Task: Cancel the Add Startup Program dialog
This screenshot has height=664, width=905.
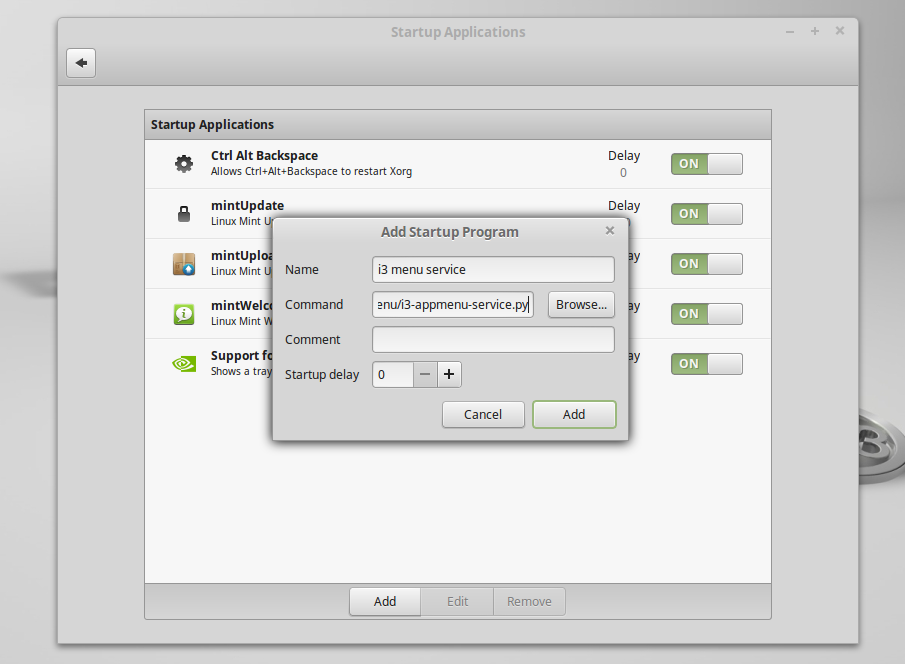Action: (483, 415)
